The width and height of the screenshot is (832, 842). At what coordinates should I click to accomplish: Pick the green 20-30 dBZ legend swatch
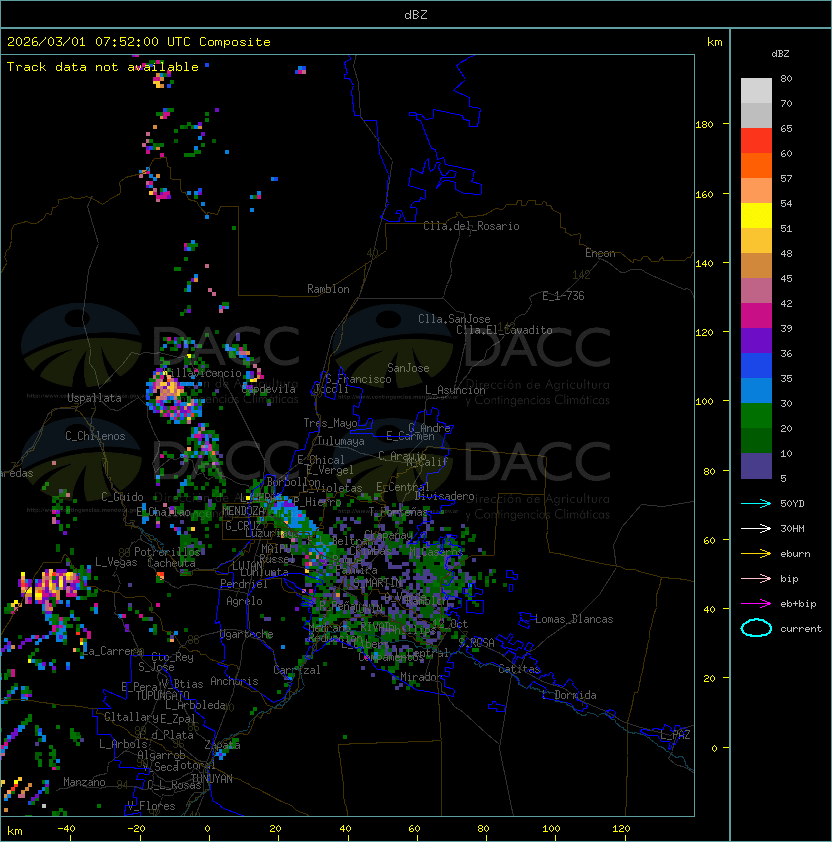coord(756,416)
